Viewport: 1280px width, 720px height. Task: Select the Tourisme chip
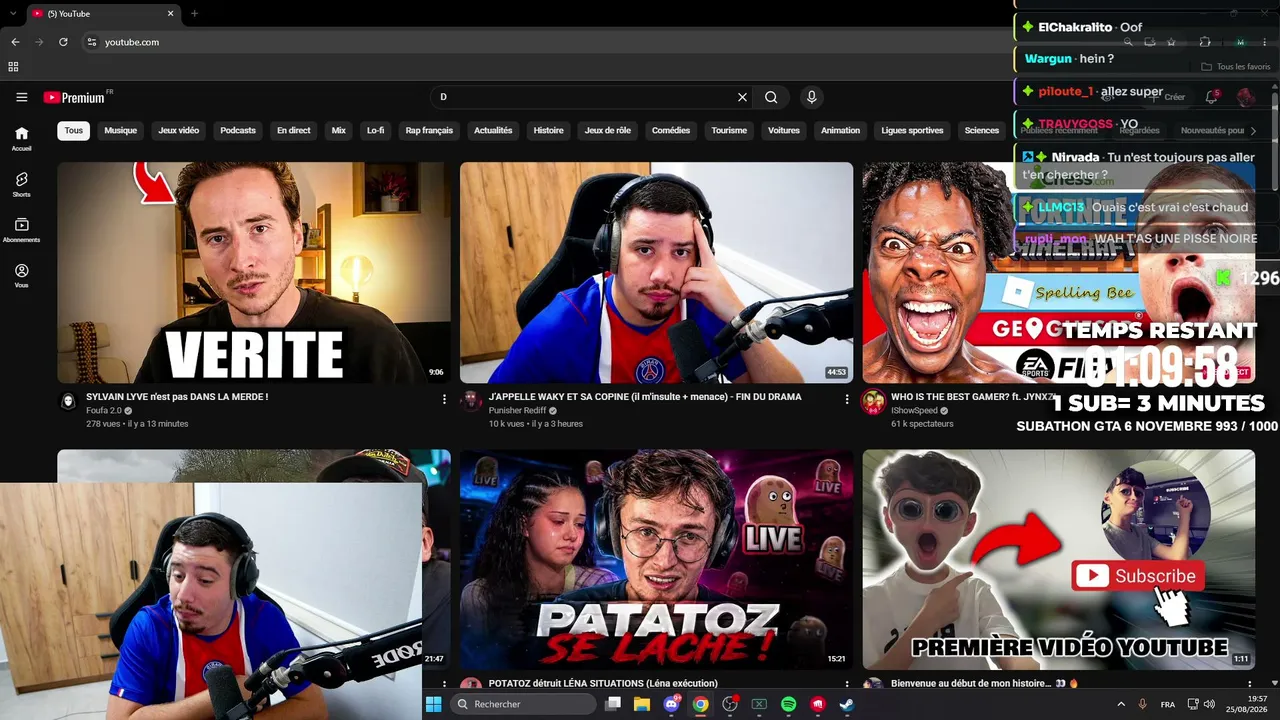[729, 130]
